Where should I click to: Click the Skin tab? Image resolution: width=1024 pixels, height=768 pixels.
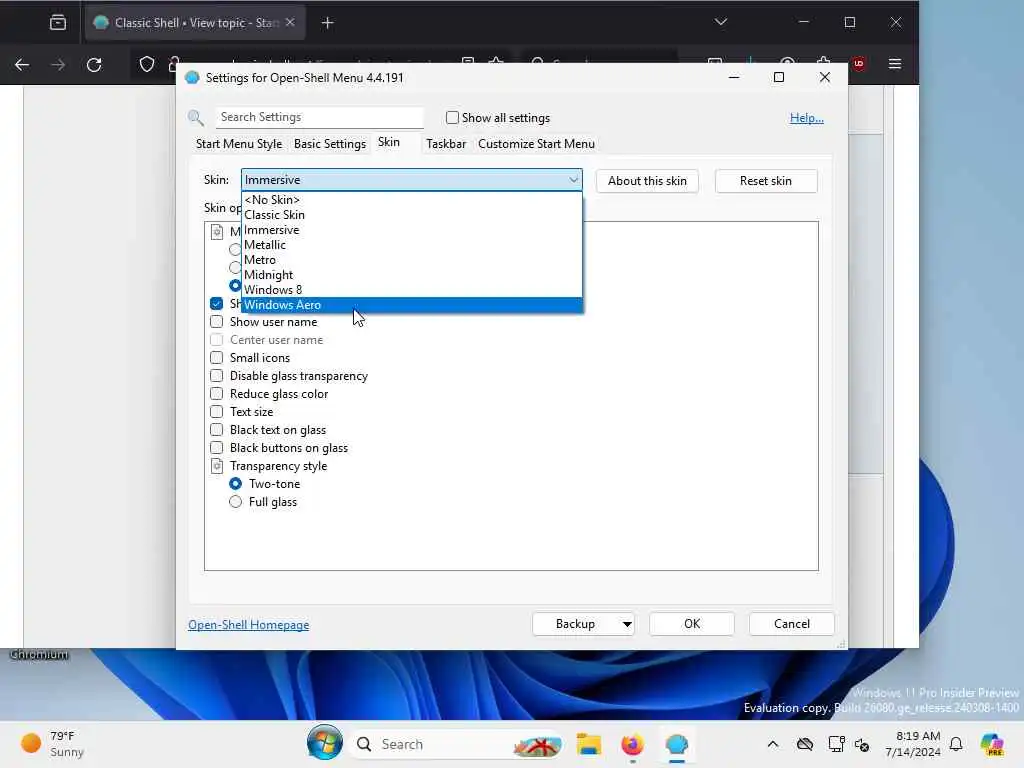pos(389,142)
